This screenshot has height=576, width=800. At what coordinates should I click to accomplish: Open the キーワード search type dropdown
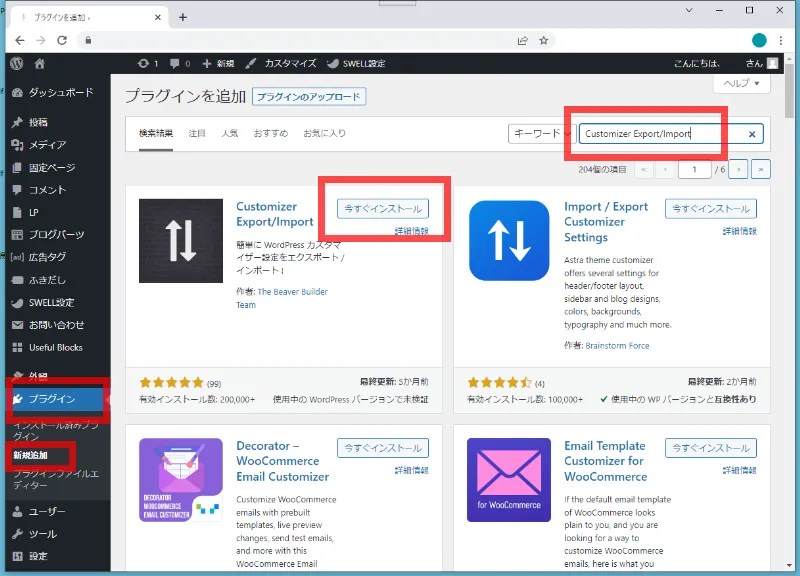[542, 134]
